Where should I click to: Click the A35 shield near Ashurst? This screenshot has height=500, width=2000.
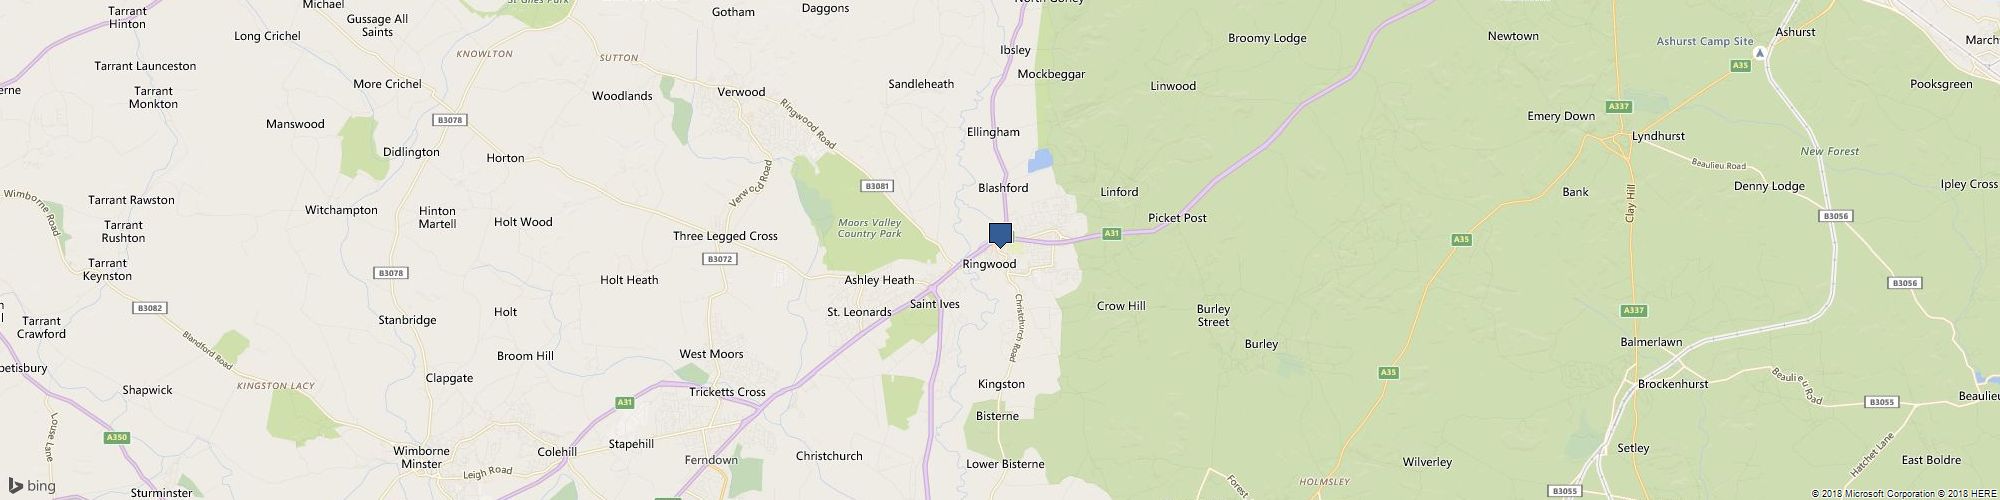1740,66
